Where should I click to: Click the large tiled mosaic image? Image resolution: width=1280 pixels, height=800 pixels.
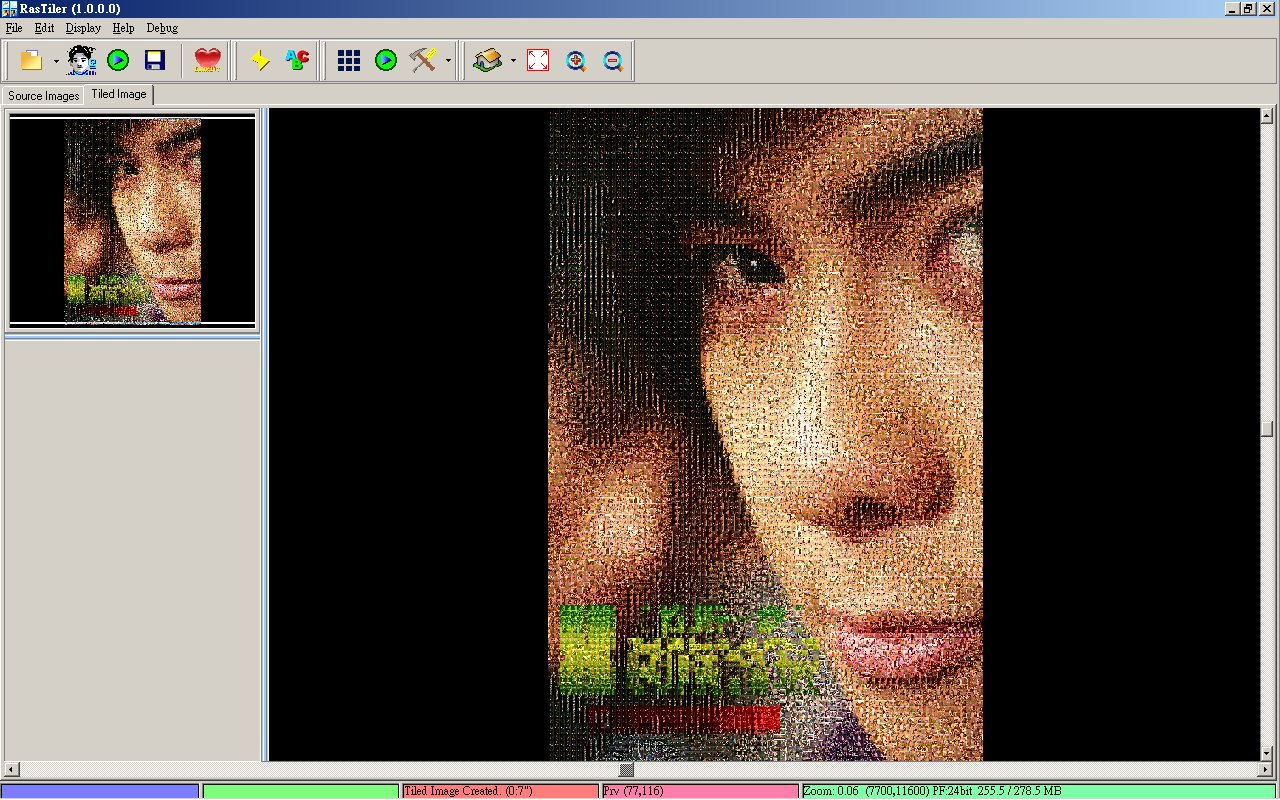pyautogui.click(x=765, y=434)
